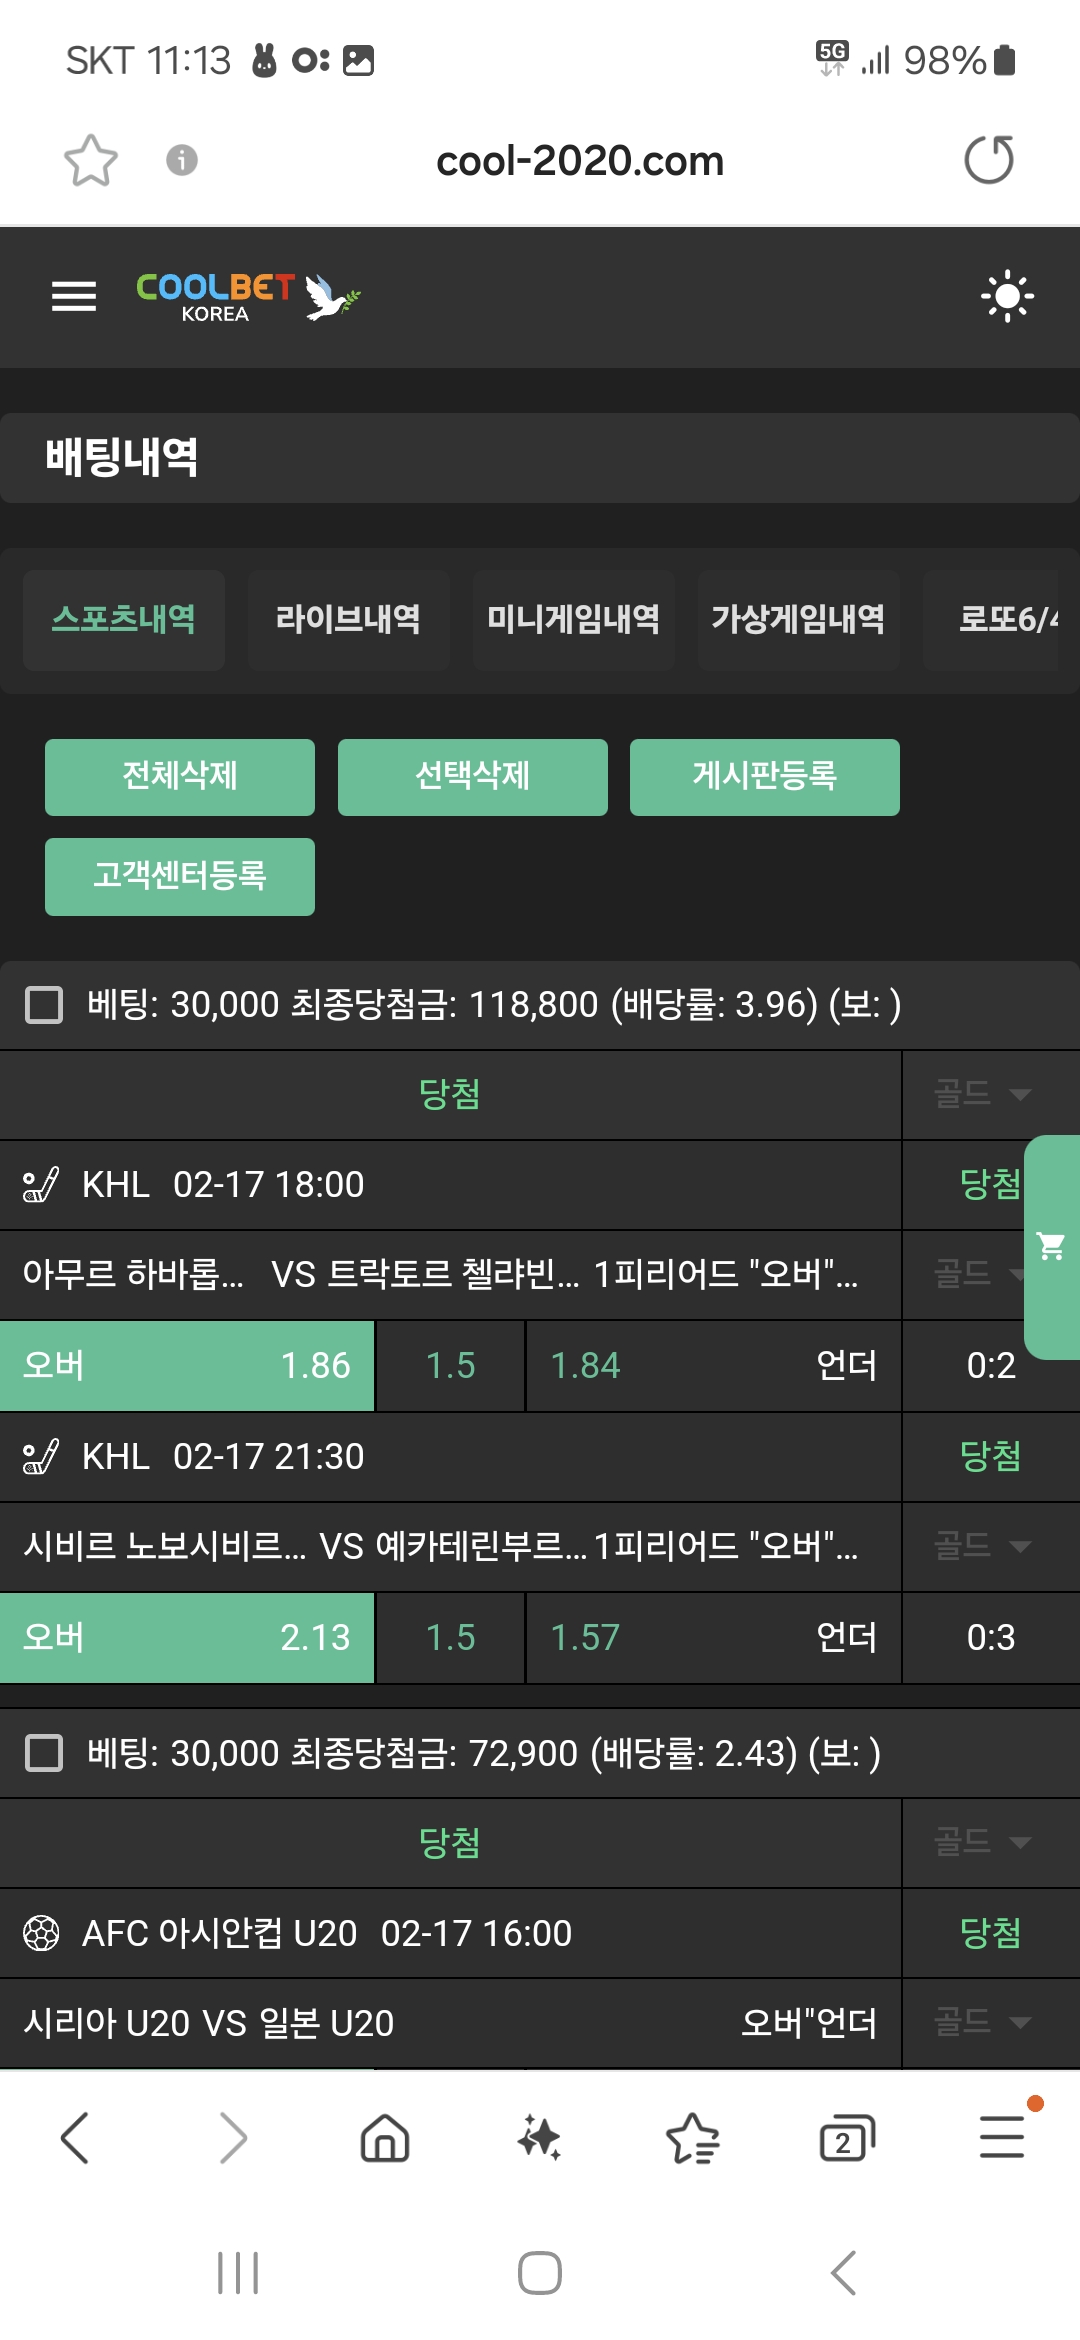The image size is (1080, 2340).
Task: Open the floating shopping cart tab
Action: [1052, 1246]
